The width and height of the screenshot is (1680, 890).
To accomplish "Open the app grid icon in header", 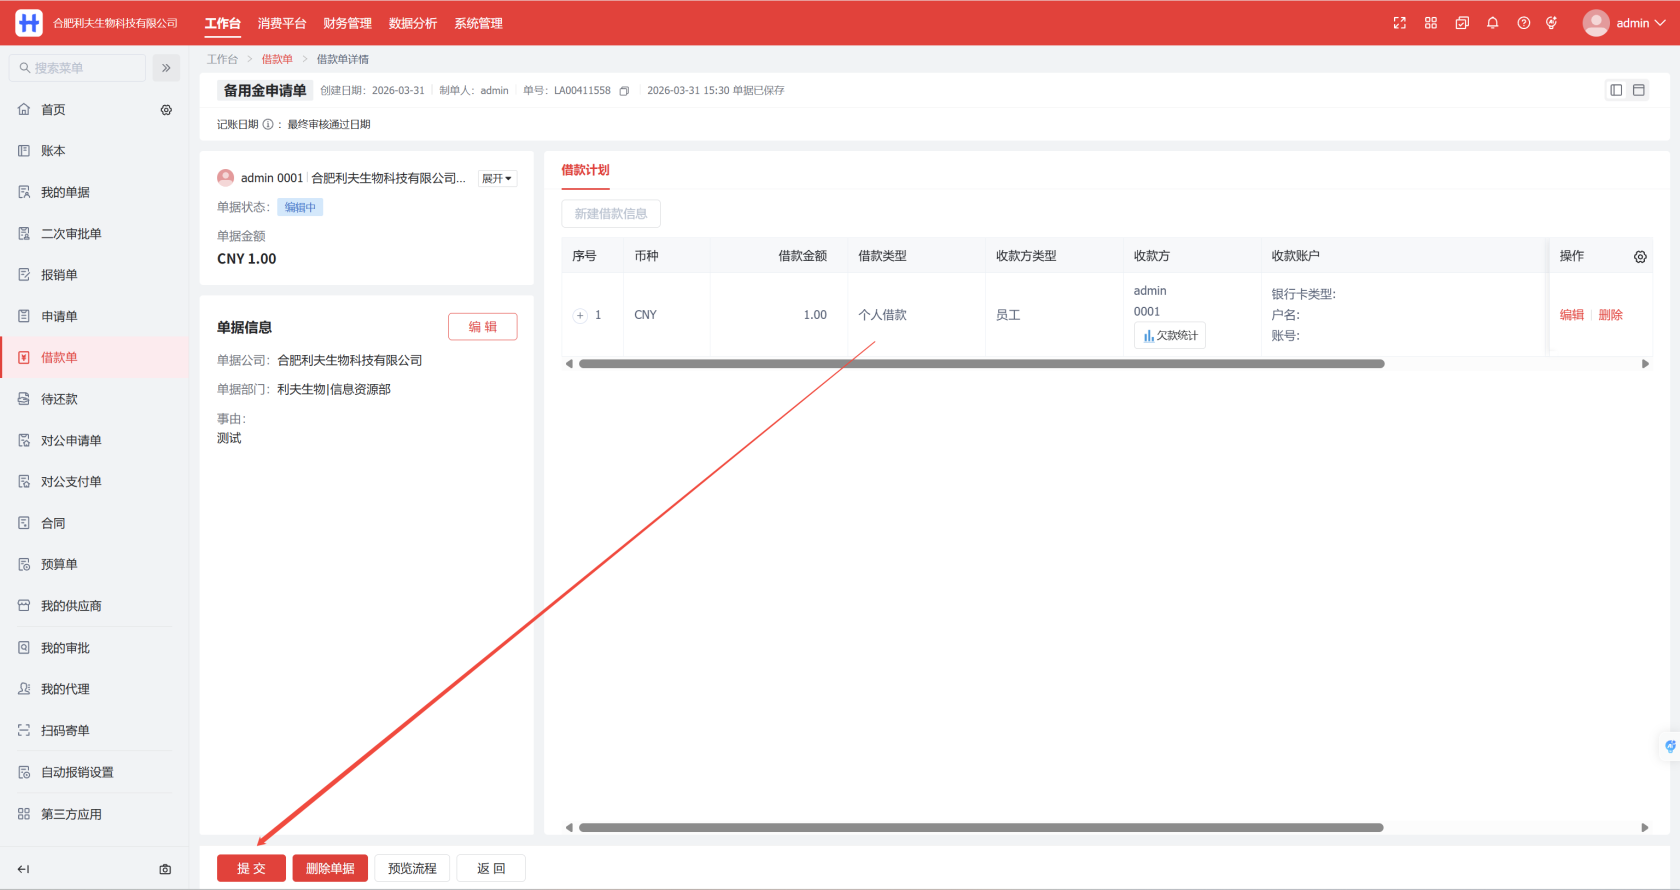I will (1431, 23).
